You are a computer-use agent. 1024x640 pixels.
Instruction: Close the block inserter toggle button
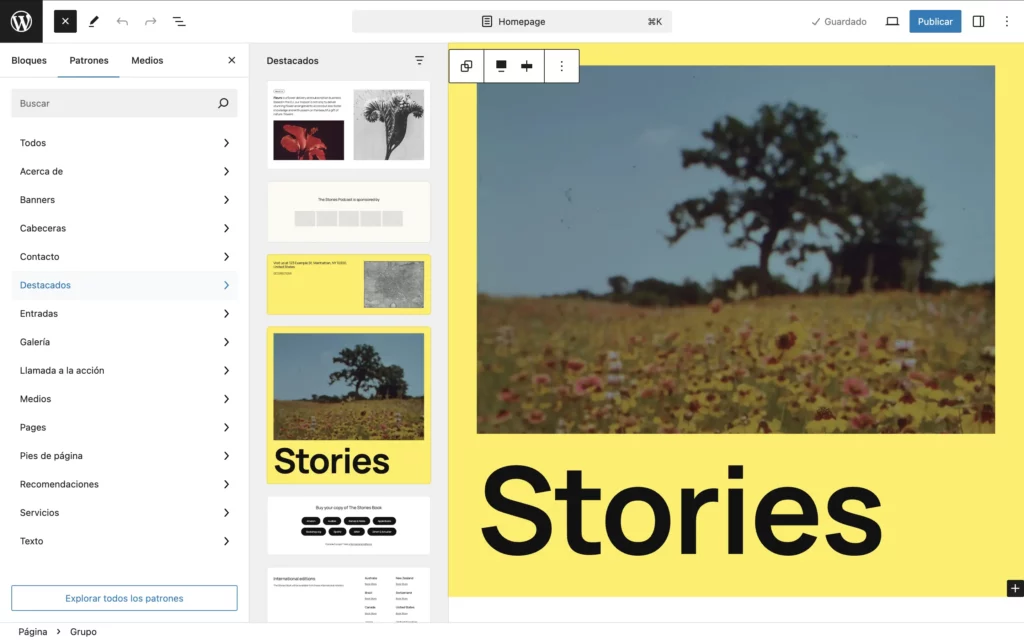65,21
